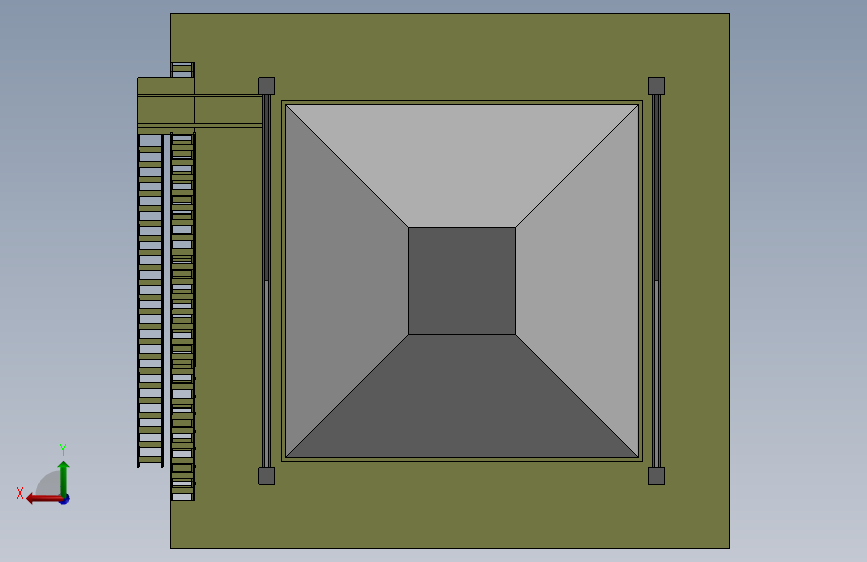Select the dark square bottom face of the hopper
867x562 pixels.
tap(462, 280)
